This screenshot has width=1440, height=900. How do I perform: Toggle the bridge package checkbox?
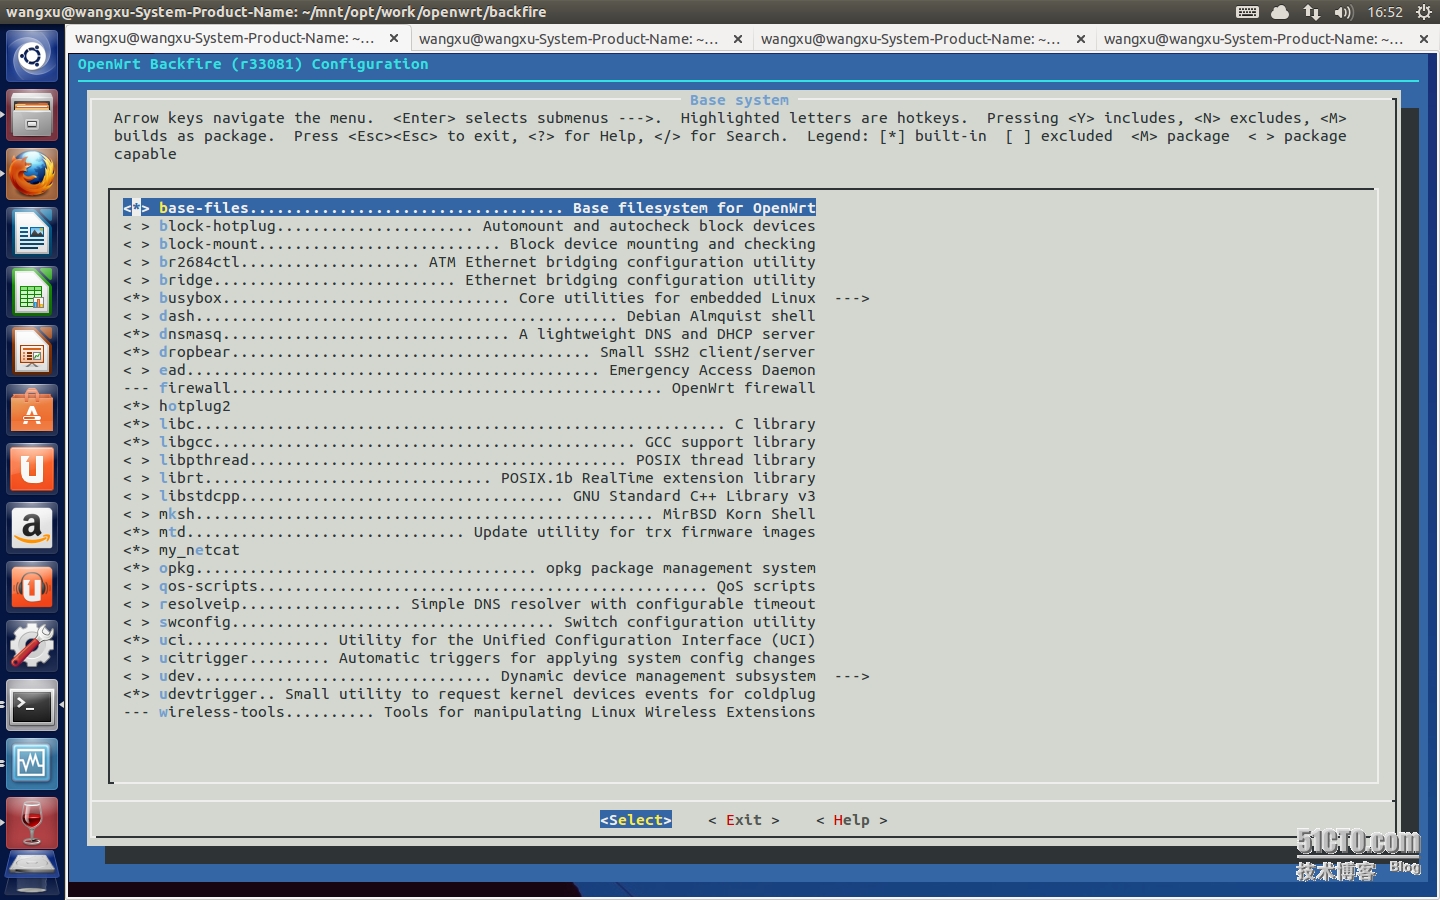tap(137, 280)
